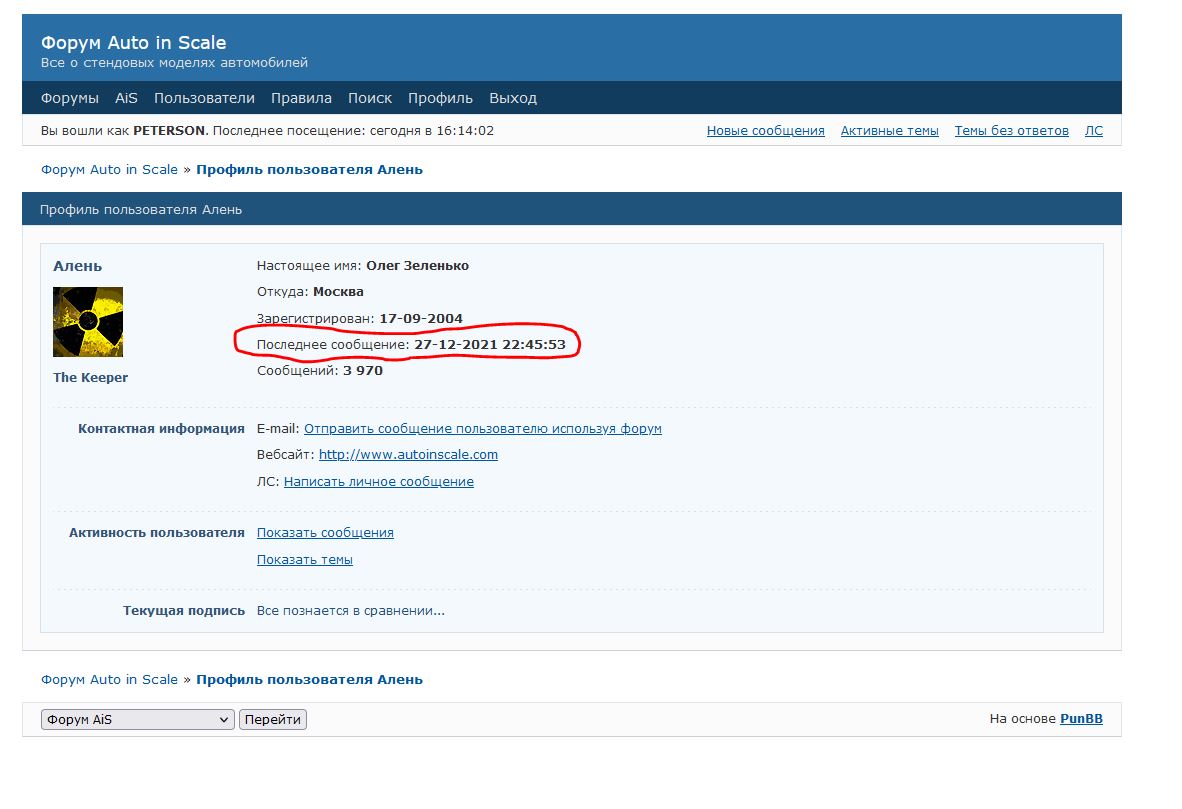Click The Keeper user title
This screenshot has width=1182, height=809.
coord(90,378)
